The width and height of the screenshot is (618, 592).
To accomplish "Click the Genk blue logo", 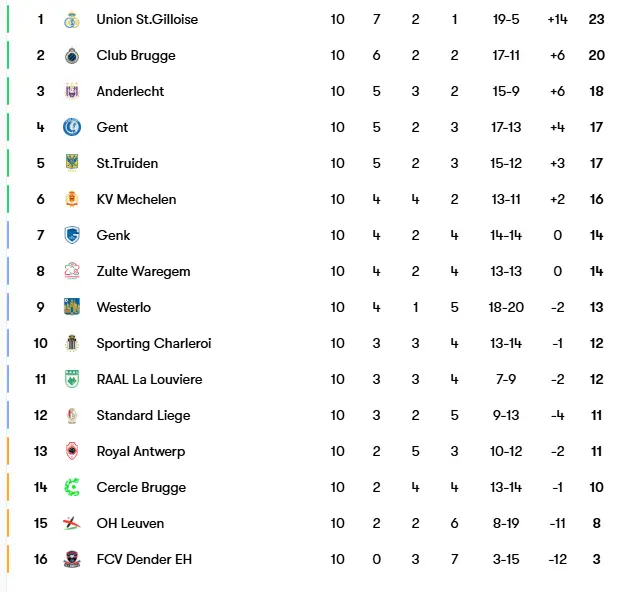I will 71,236.
